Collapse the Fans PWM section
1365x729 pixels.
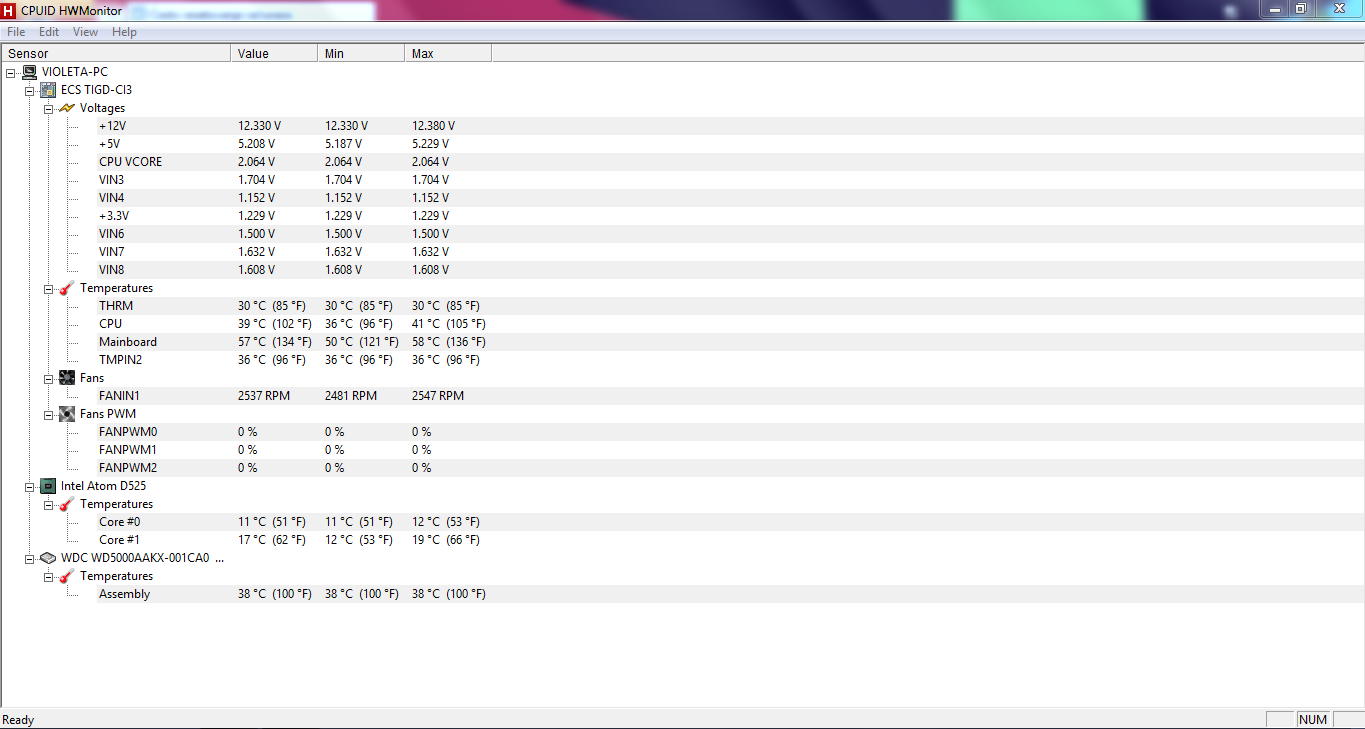(49, 414)
